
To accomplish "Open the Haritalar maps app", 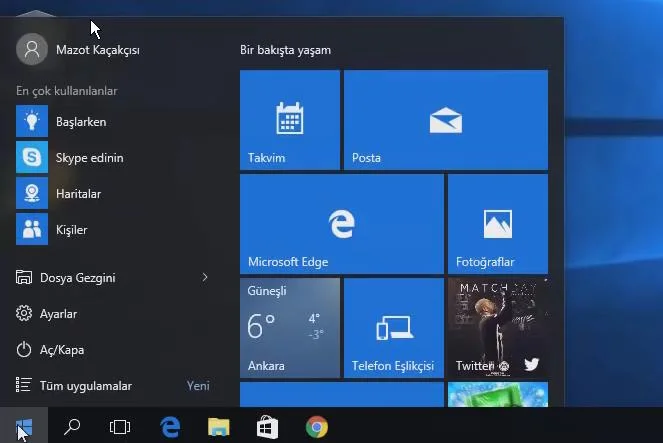I will coord(80,194).
